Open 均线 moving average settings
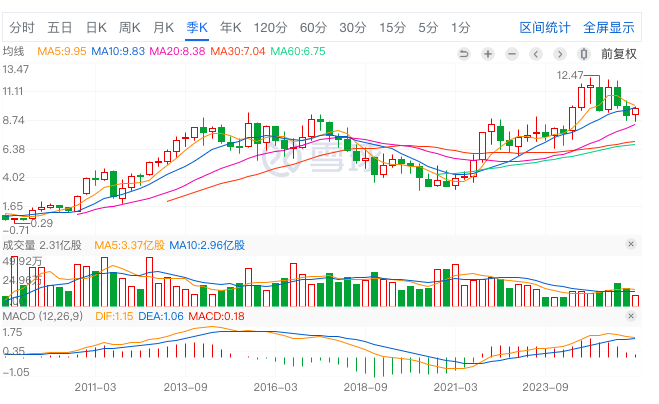 click(13, 51)
